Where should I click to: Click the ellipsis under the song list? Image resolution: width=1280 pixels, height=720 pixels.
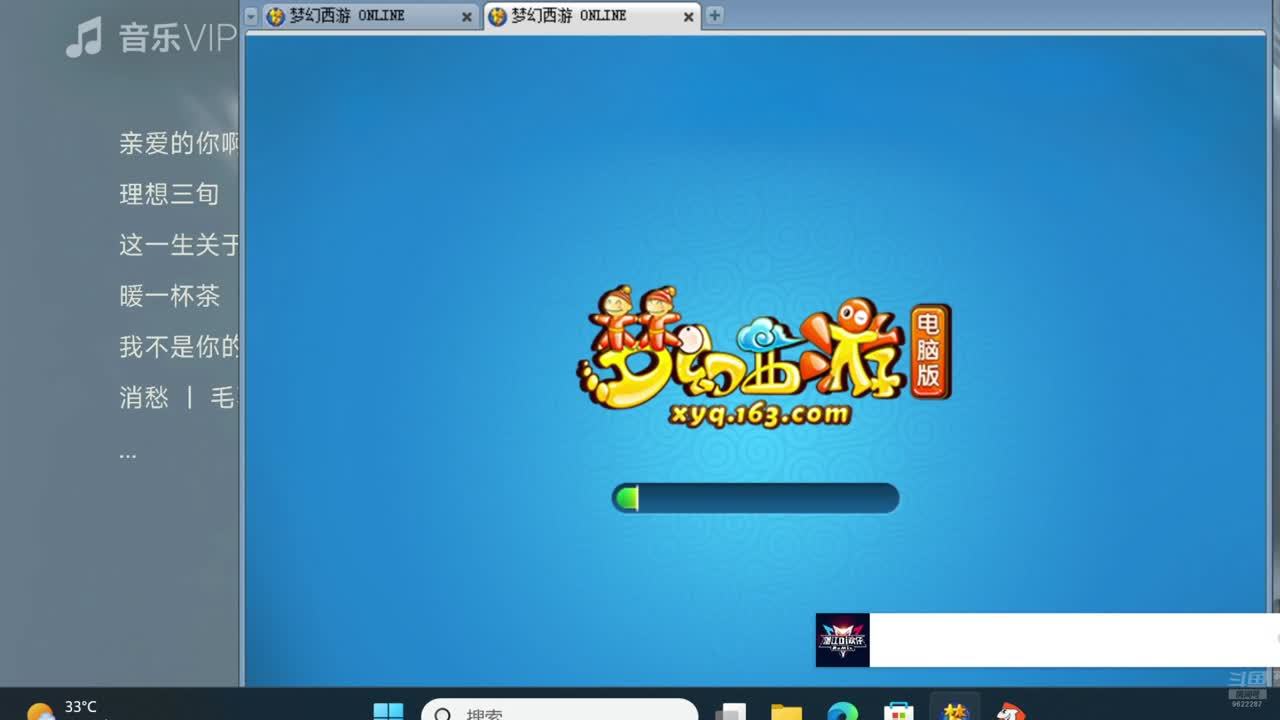click(127, 455)
